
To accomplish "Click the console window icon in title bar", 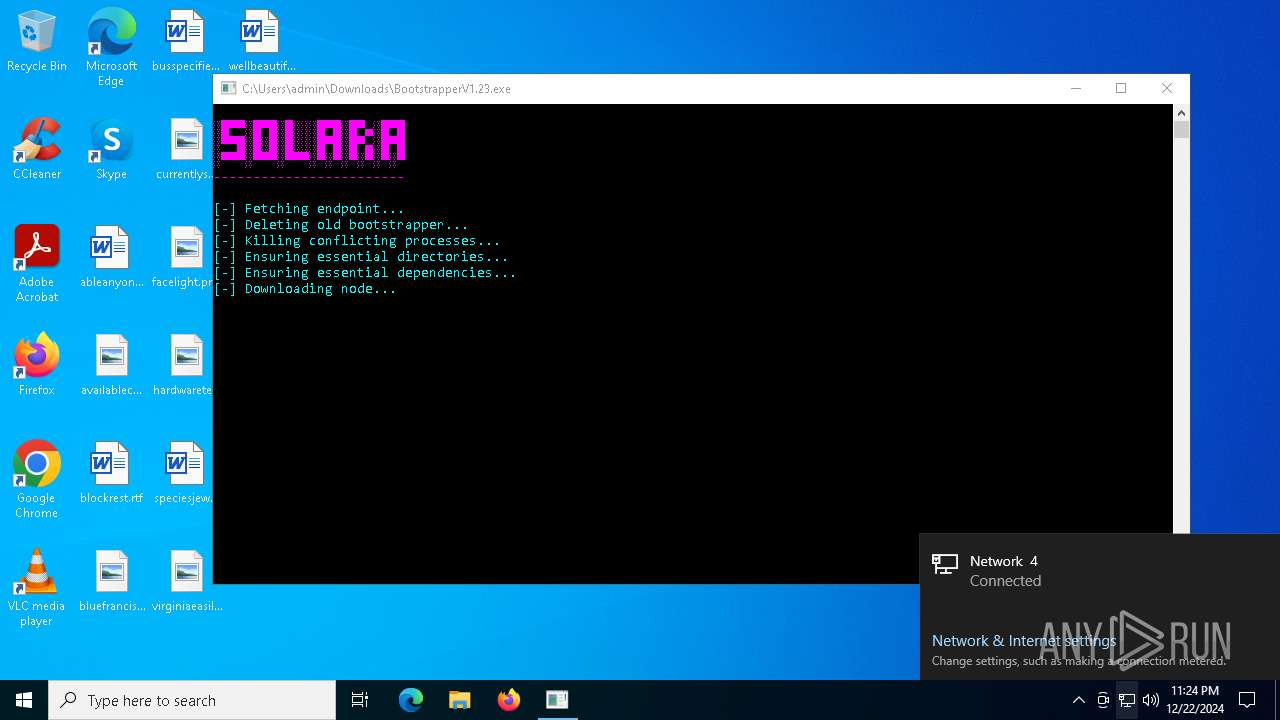I will click(228, 88).
